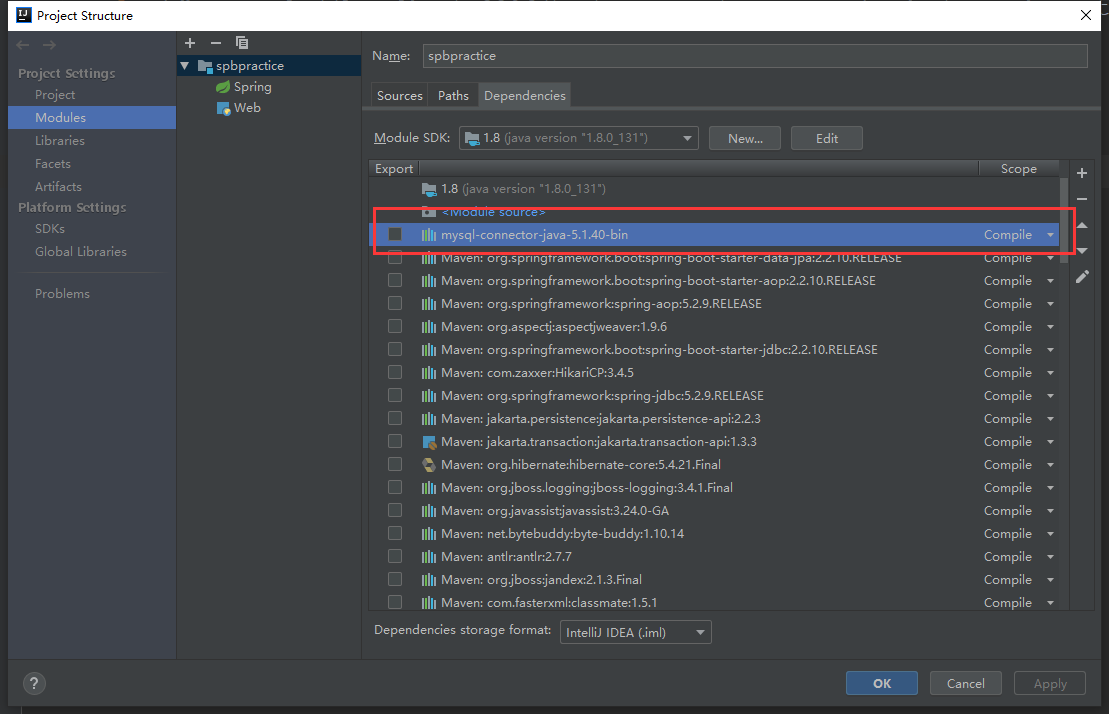Screen dimensions: 1109x714
Task: Click the hibernate-core library icon
Action: [x=429, y=465]
